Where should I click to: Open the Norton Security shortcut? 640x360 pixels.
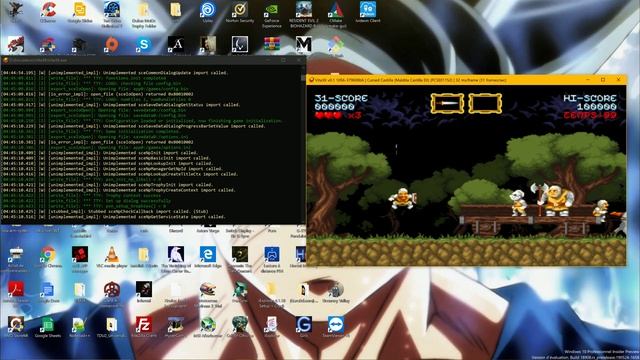[x=240, y=11]
